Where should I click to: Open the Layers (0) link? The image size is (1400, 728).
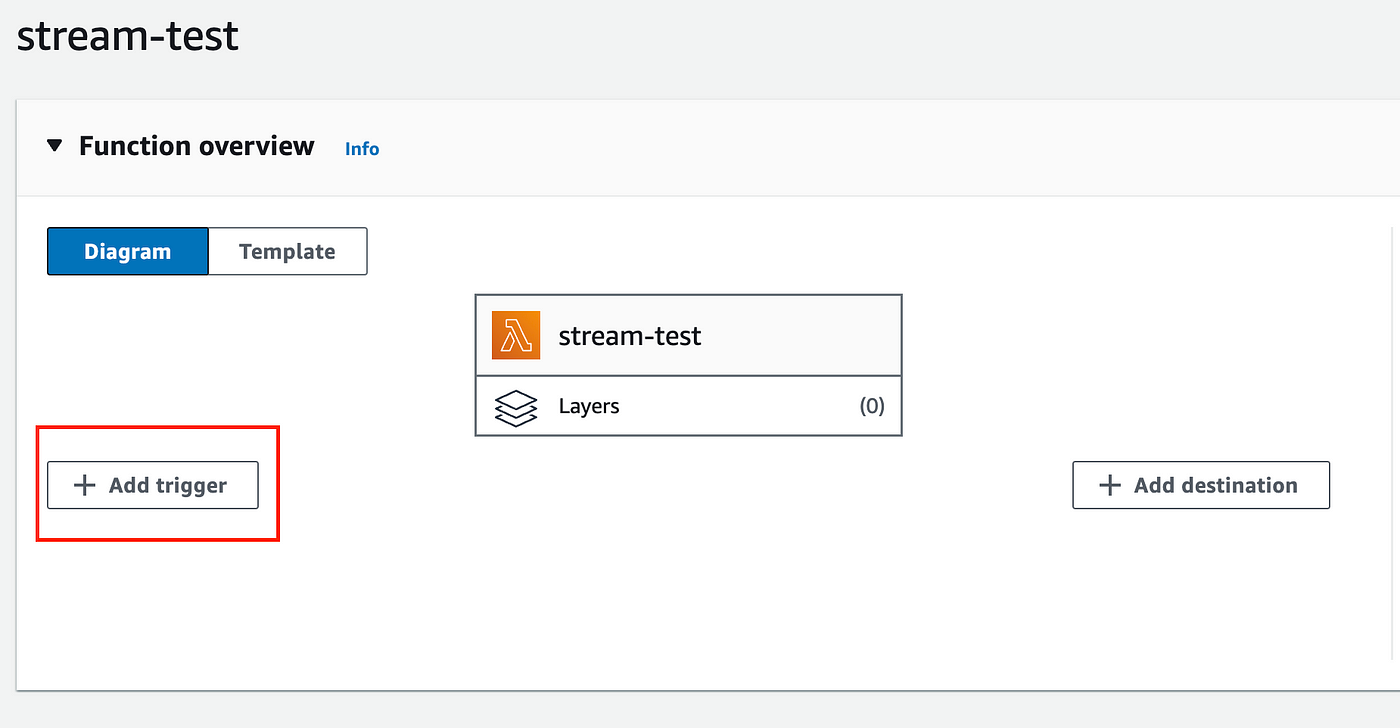tap(588, 406)
